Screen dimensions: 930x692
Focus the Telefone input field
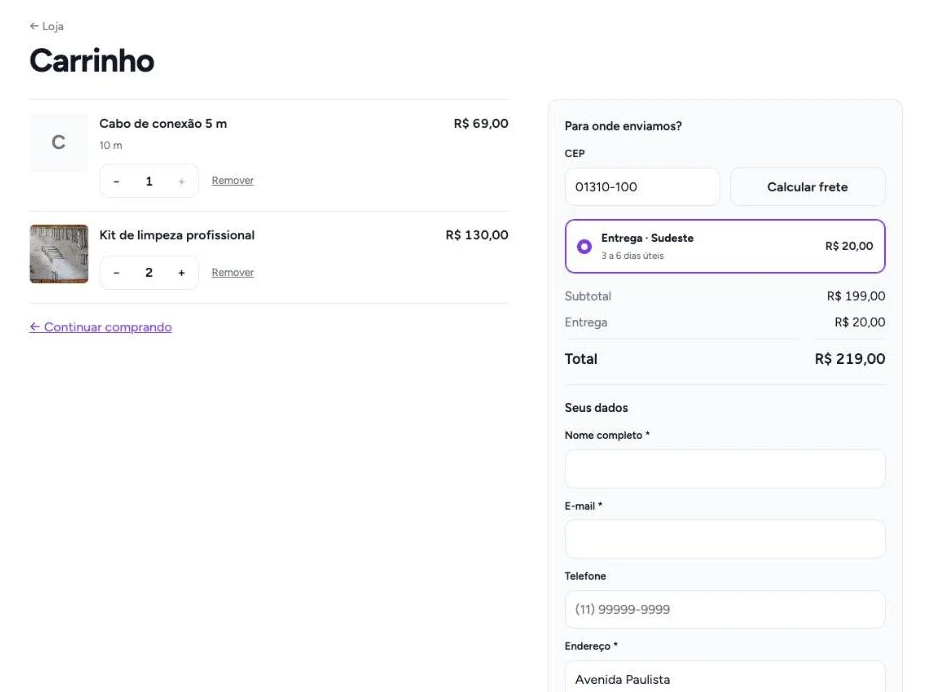[x=725, y=609]
